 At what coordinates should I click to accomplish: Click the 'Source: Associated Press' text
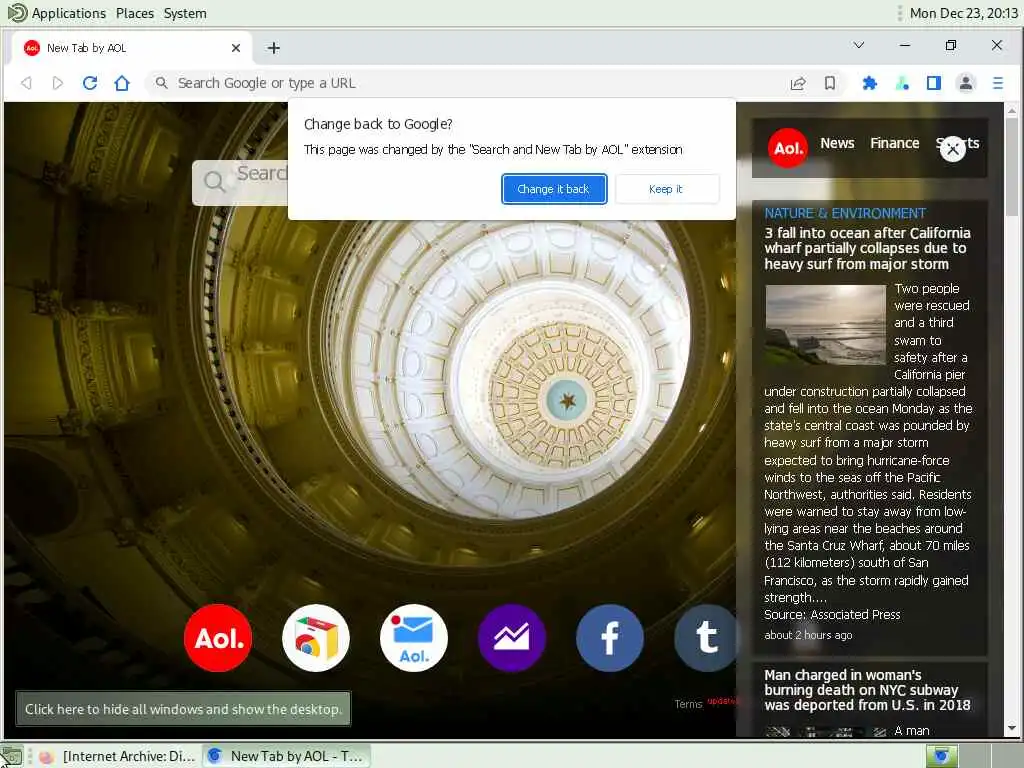(832, 615)
